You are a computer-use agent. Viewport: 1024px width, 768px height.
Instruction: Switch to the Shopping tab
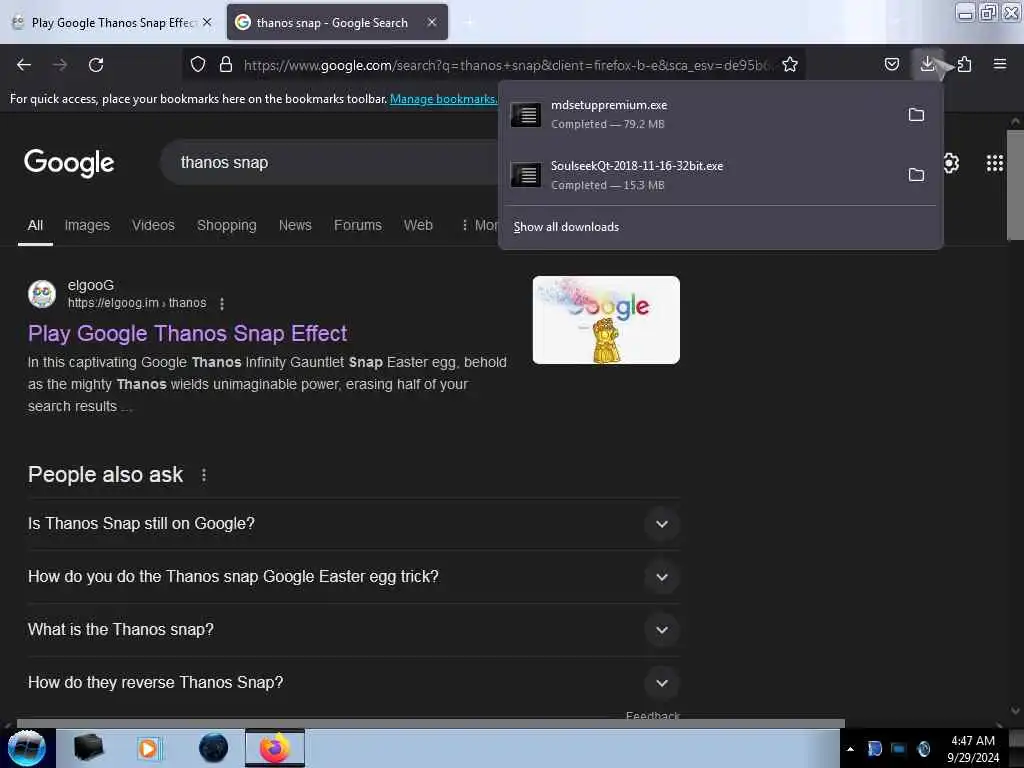227,225
